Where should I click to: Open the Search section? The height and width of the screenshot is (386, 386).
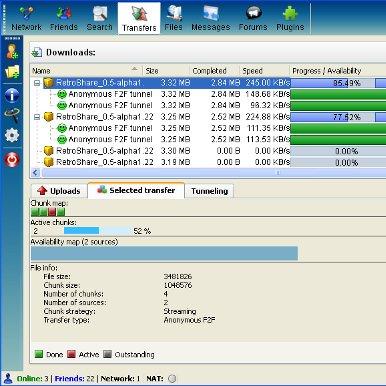pyautogui.click(x=99, y=19)
